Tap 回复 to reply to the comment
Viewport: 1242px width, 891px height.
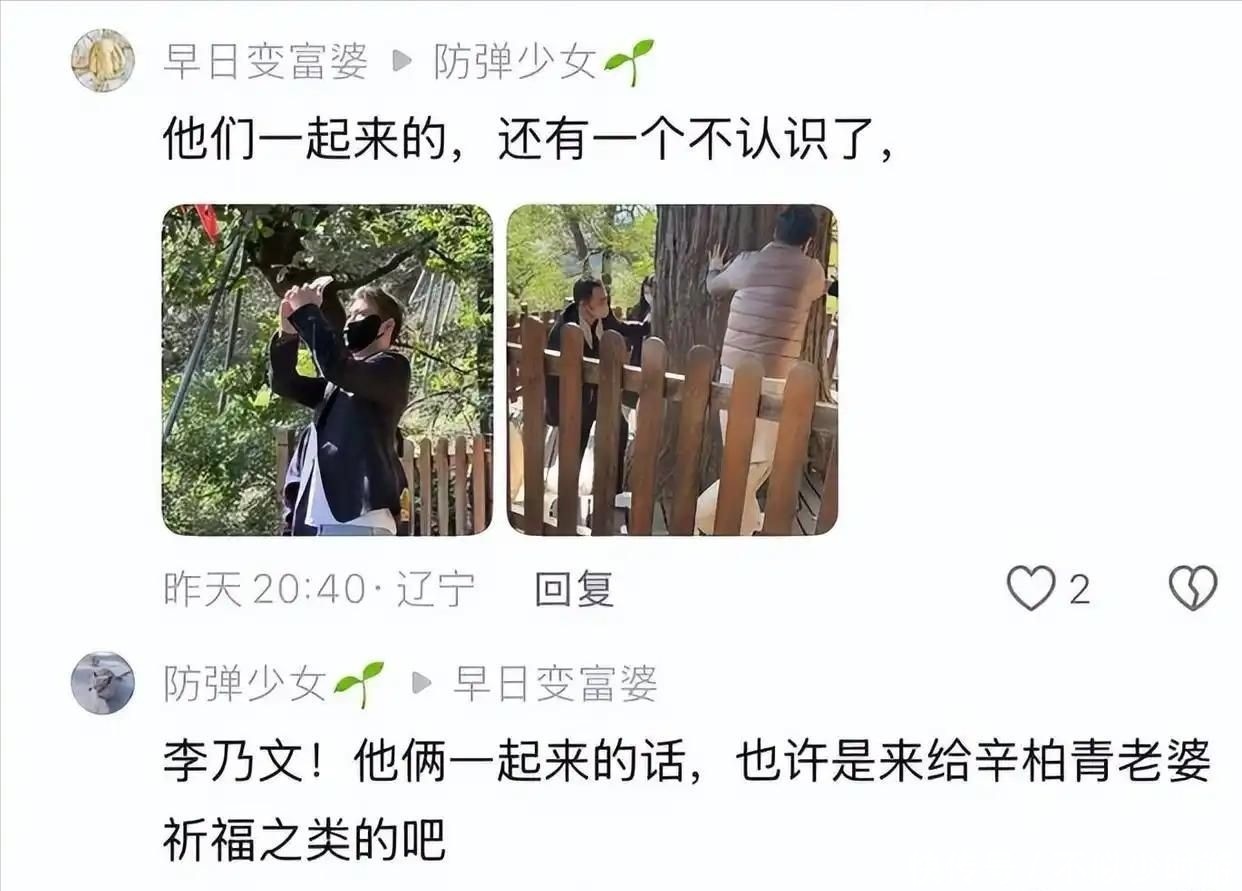(x=574, y=590)
